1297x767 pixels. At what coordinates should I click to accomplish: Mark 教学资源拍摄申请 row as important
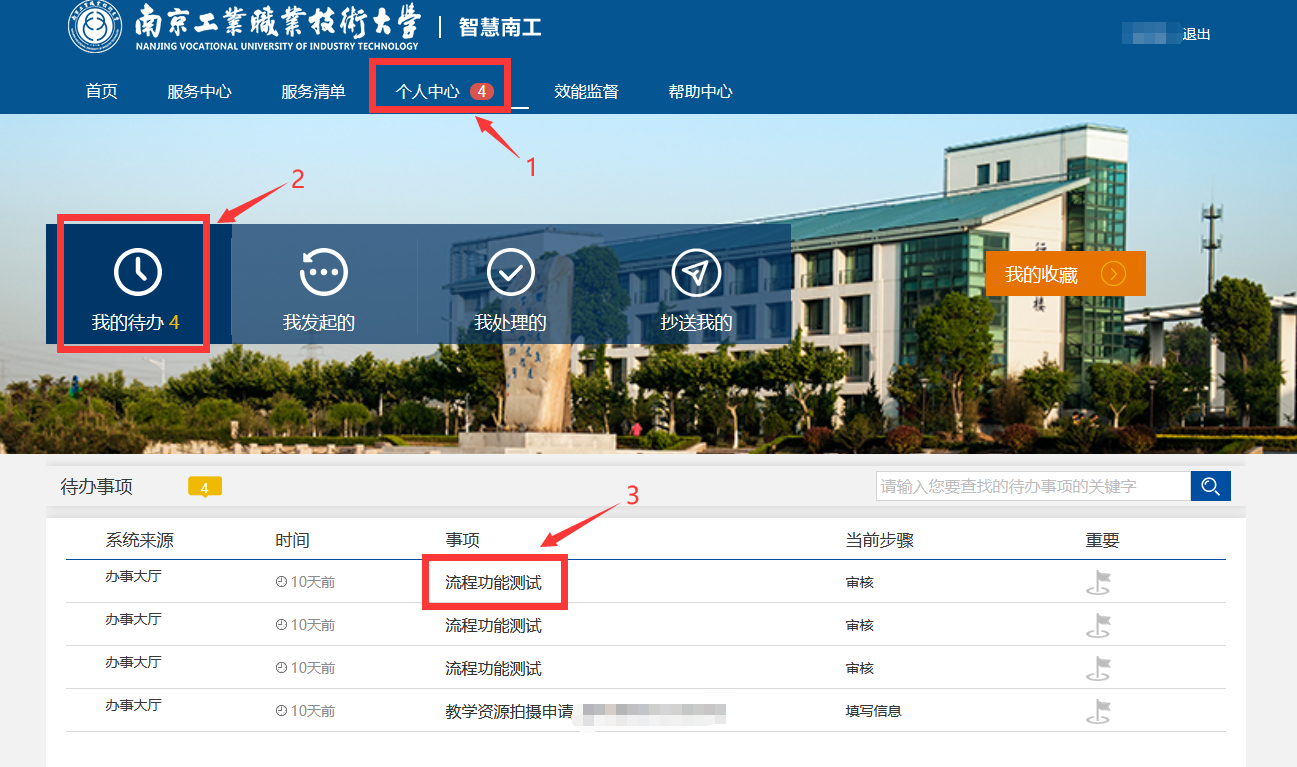[x=1098, y=712]
